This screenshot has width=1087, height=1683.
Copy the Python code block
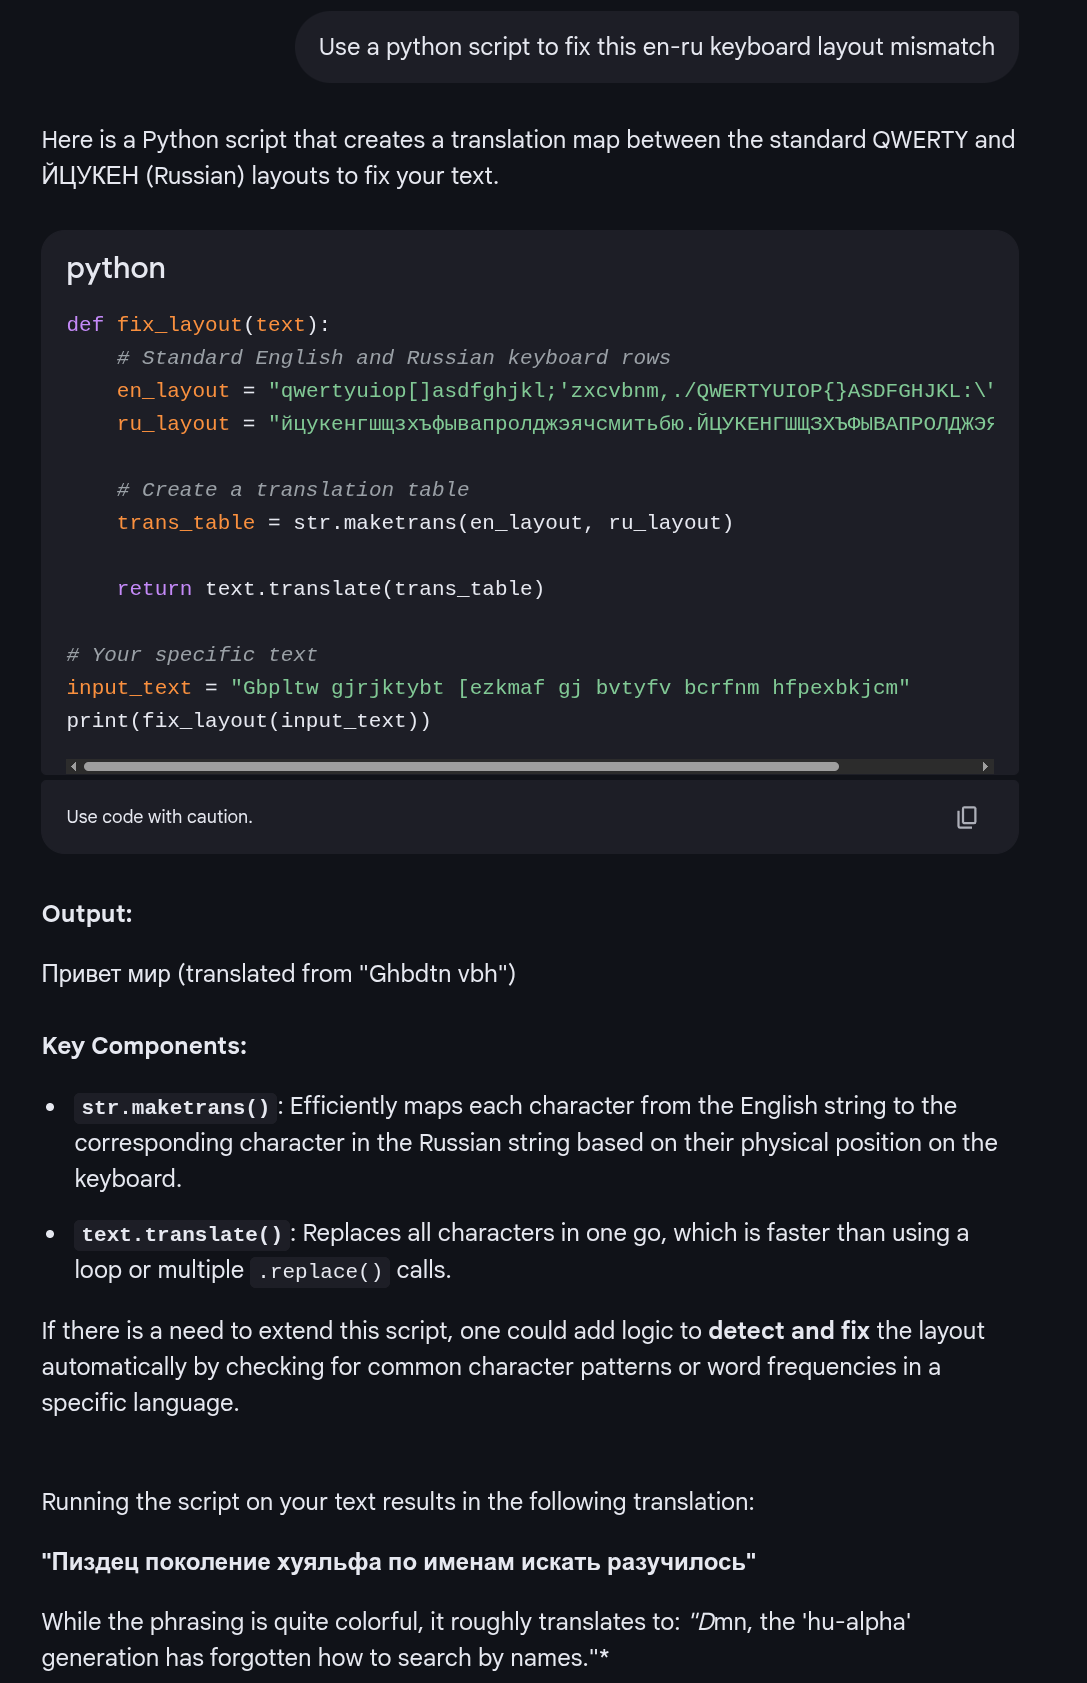click(966, 817)
